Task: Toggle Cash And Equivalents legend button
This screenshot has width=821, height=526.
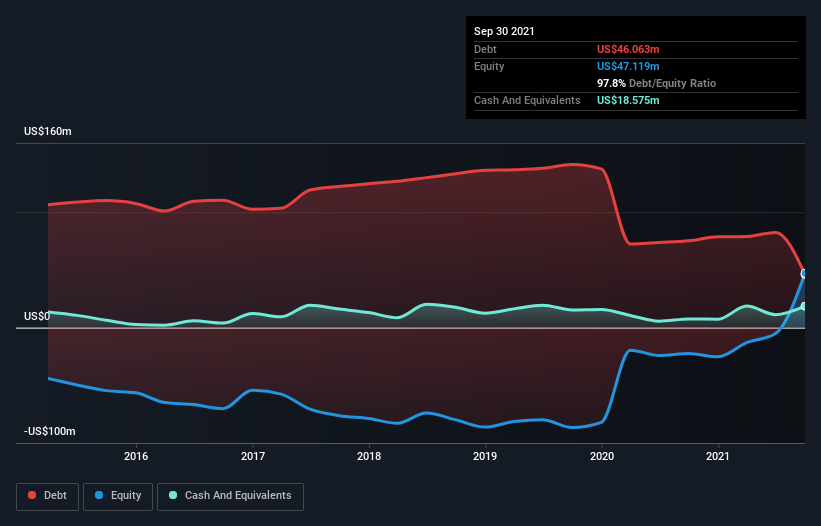Action: click(x=230, y=496)
